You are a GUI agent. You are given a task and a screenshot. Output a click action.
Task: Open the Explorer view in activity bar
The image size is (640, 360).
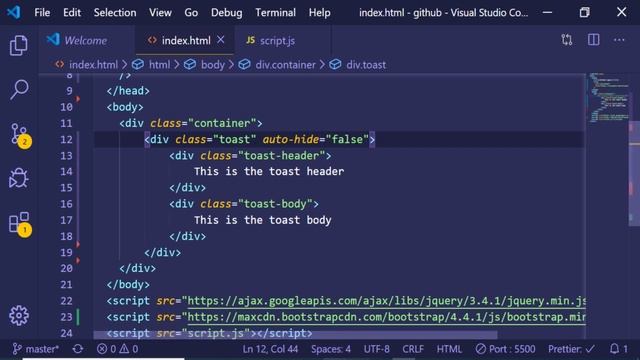(19, 45)
